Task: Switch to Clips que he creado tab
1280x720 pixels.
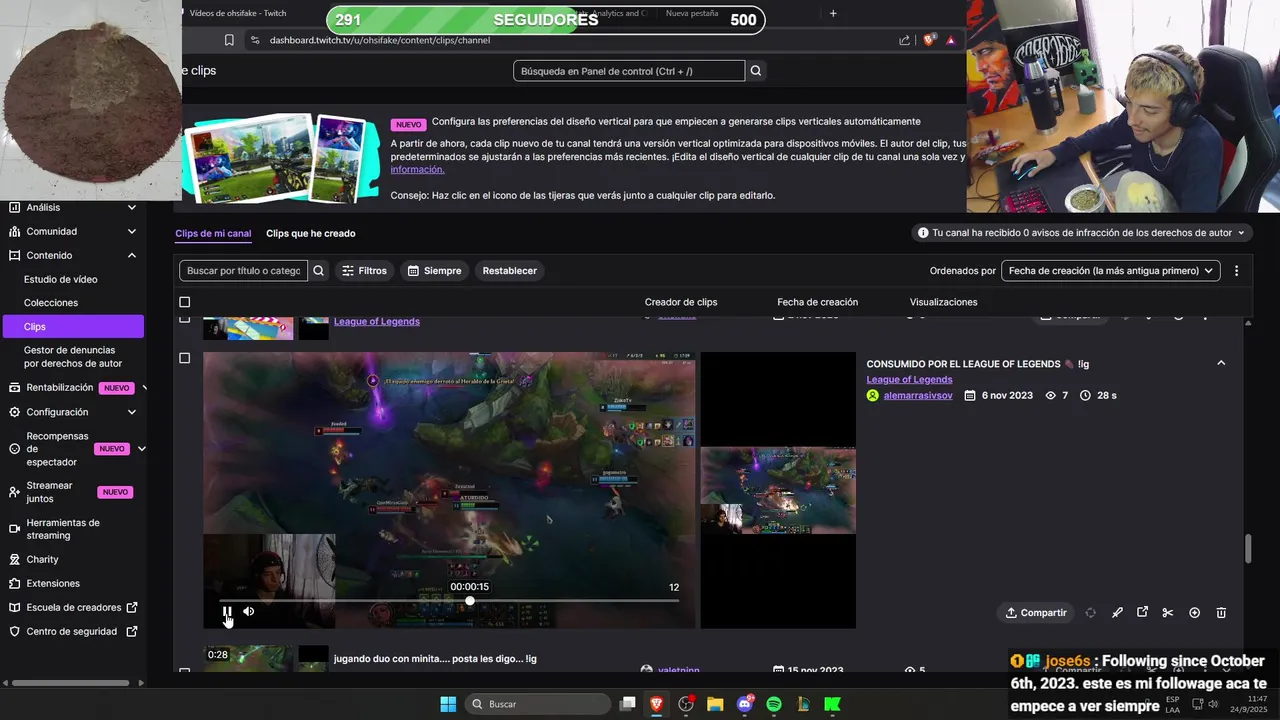Action: pyautogui.click(x=311, y=233)
